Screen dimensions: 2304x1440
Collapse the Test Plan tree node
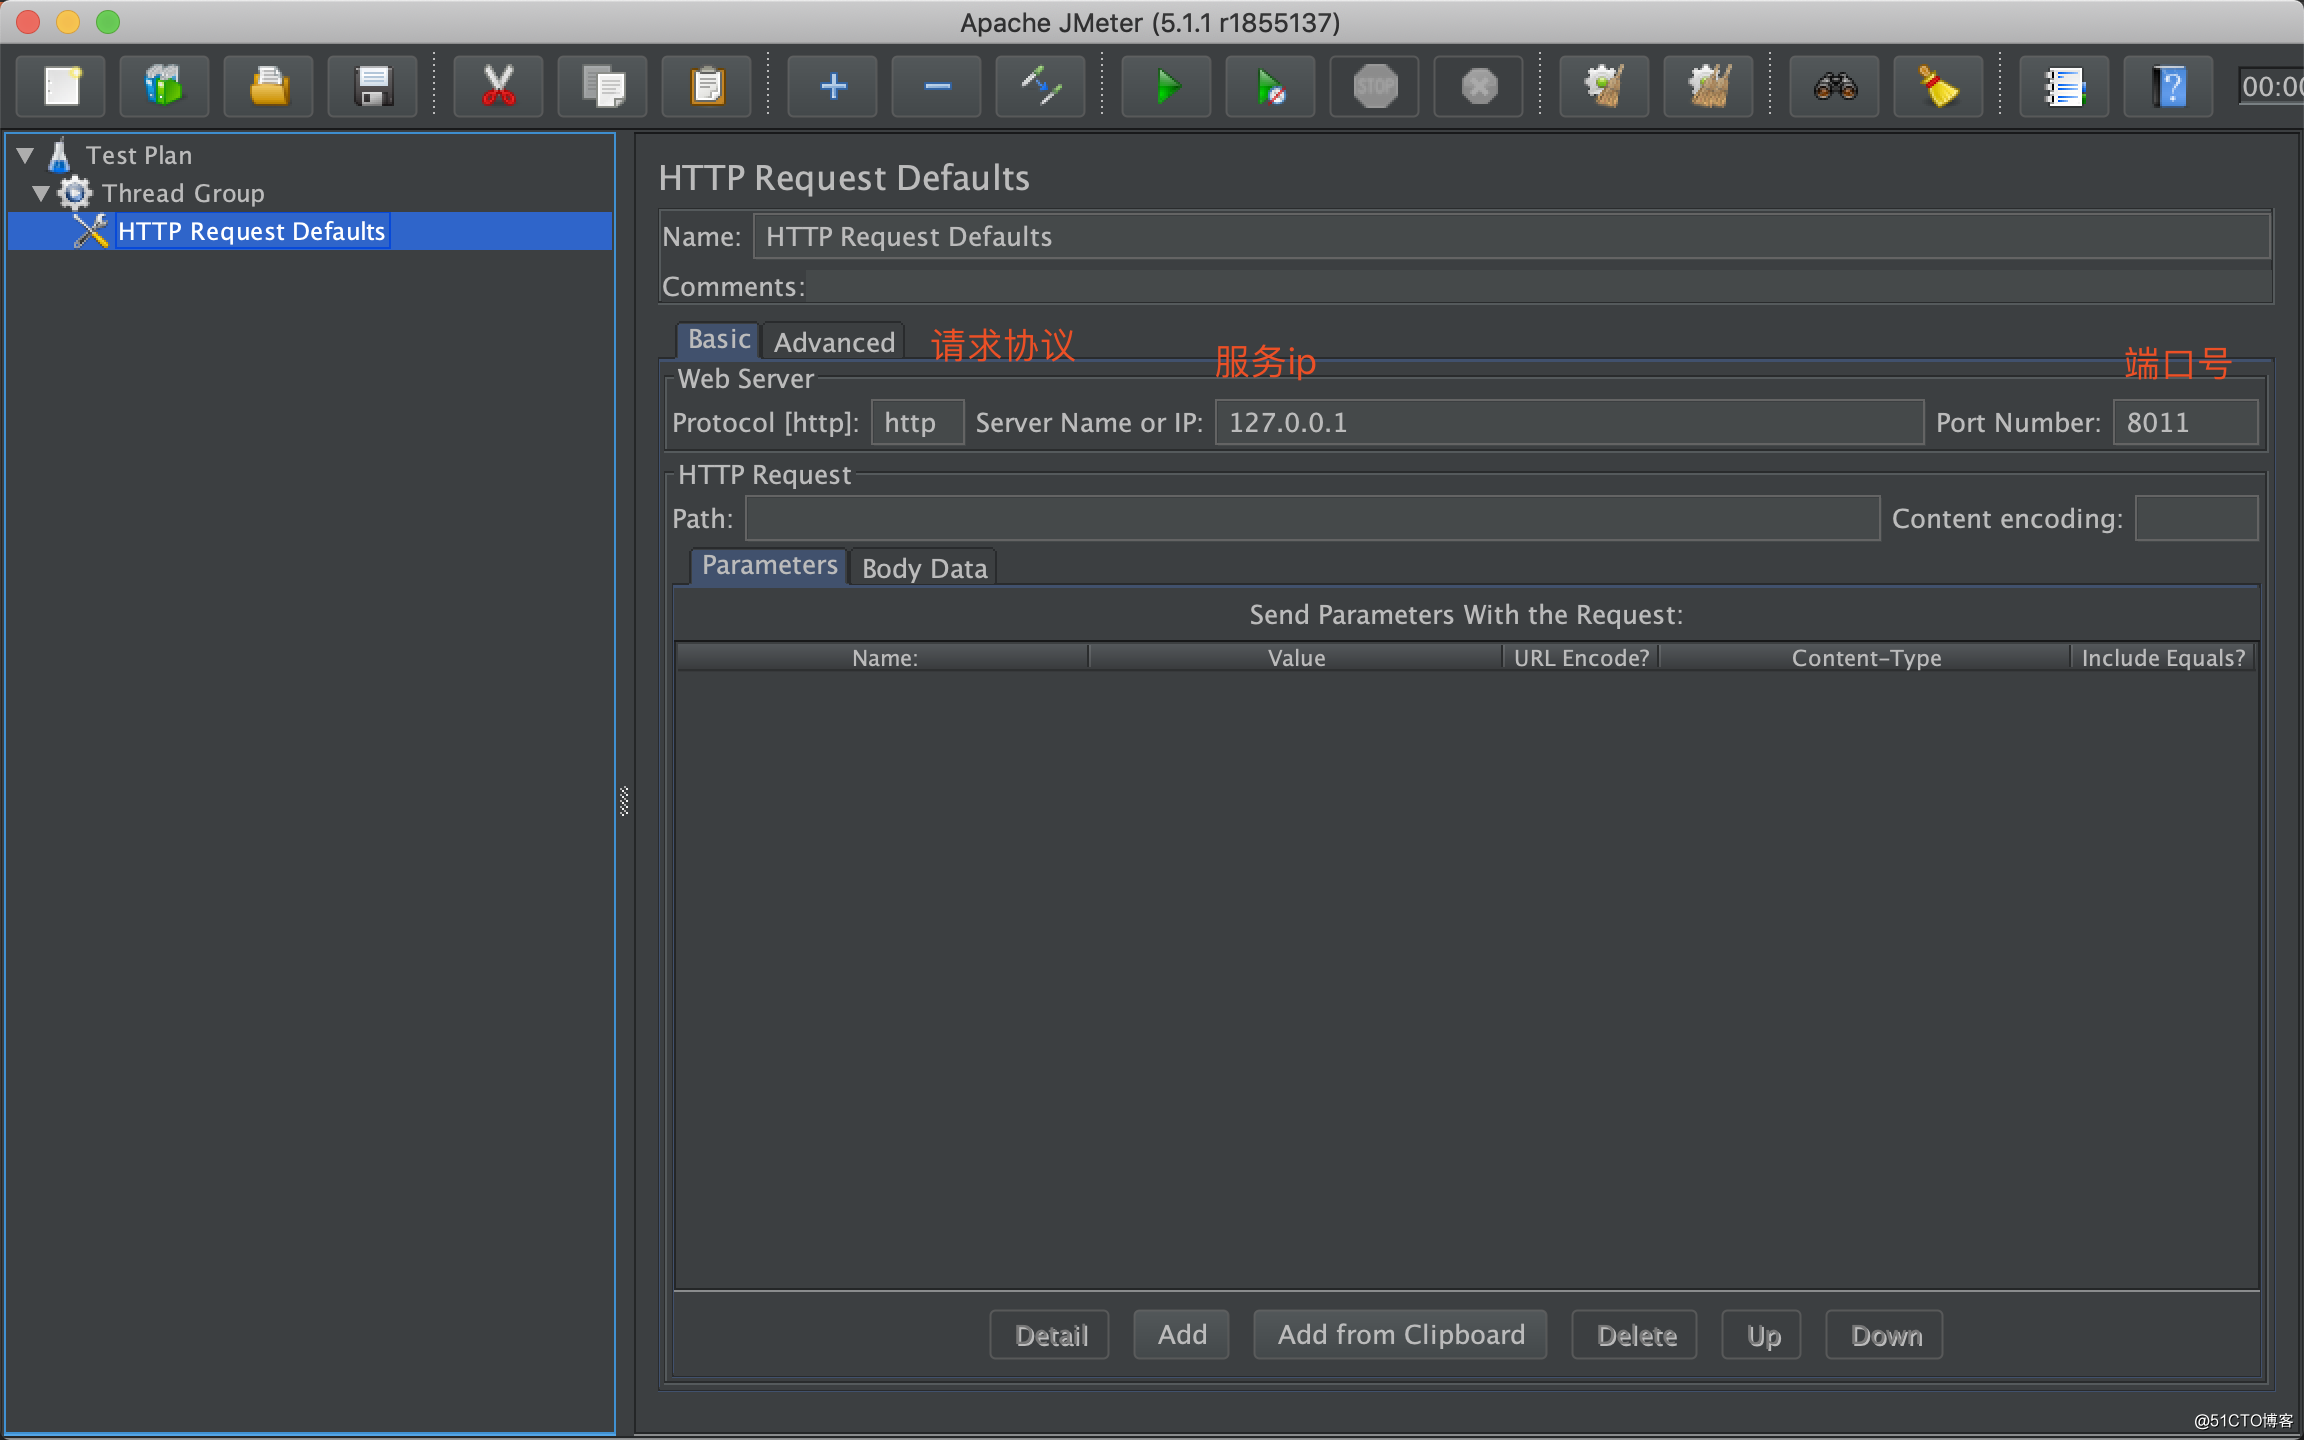tap(26, 155)
